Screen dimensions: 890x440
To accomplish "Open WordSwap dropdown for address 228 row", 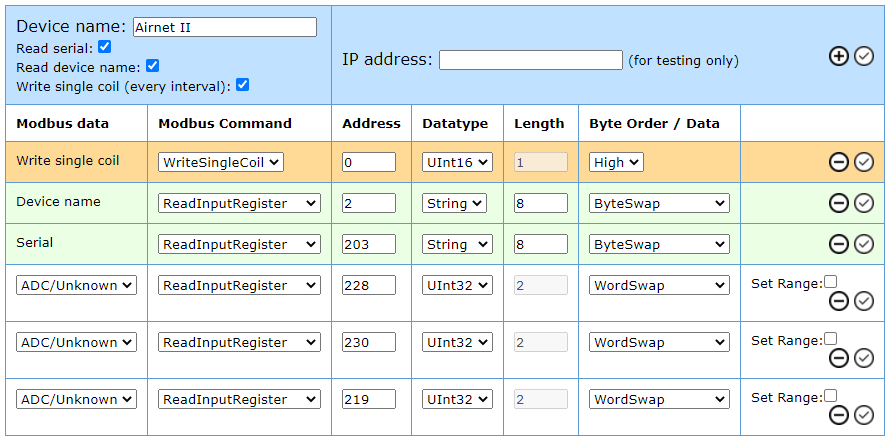I will pyautogui.click(x=659, y=285).
